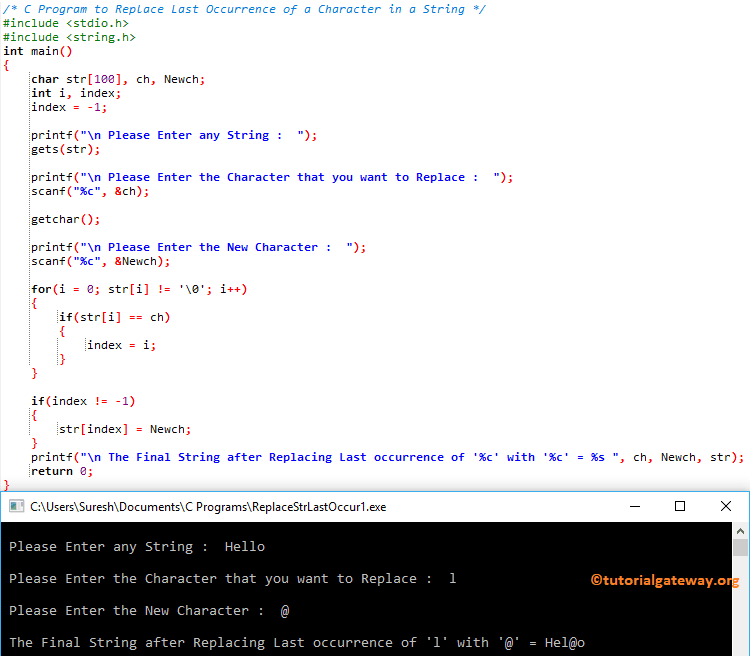The height and width of the screenshot is (656, 750).
Task: Minimize the ReplaceStrLastOccur1.exe console window
Action: click(x=635, y=506)
